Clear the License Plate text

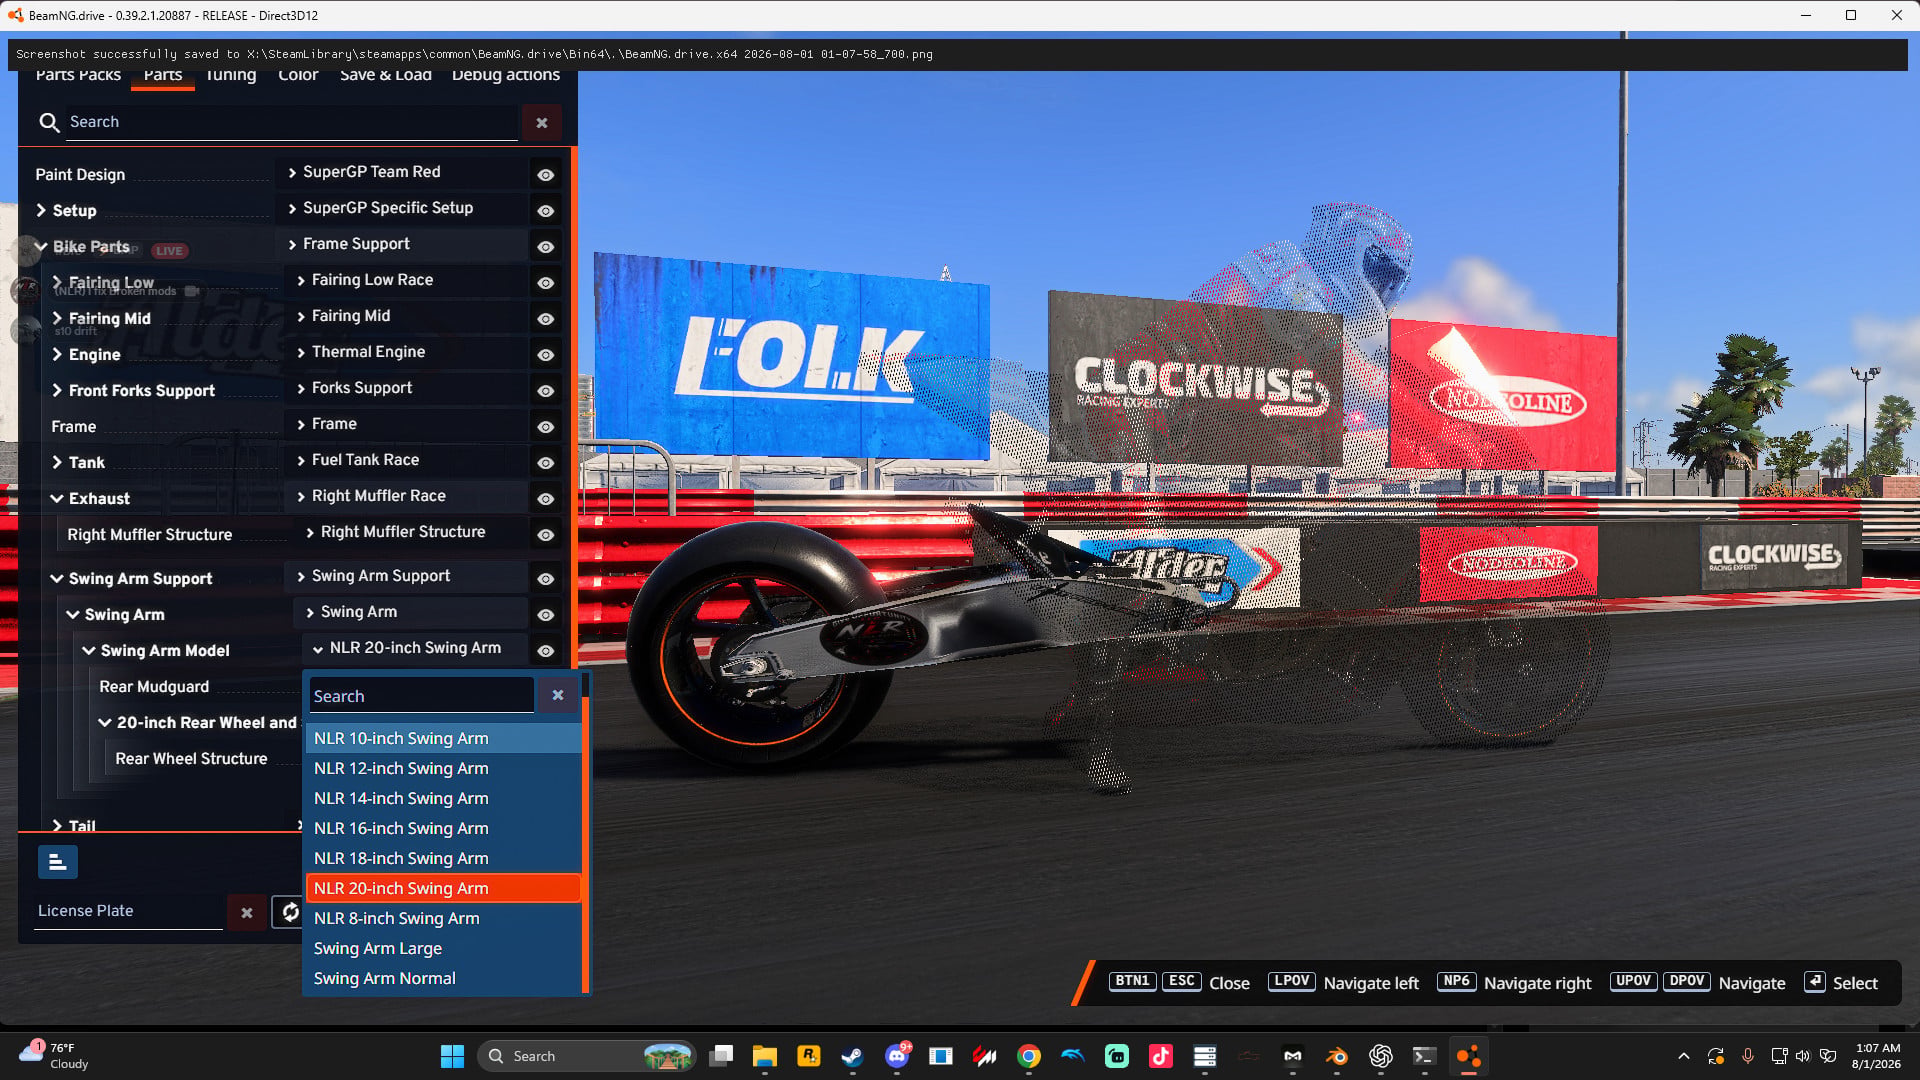247,912
